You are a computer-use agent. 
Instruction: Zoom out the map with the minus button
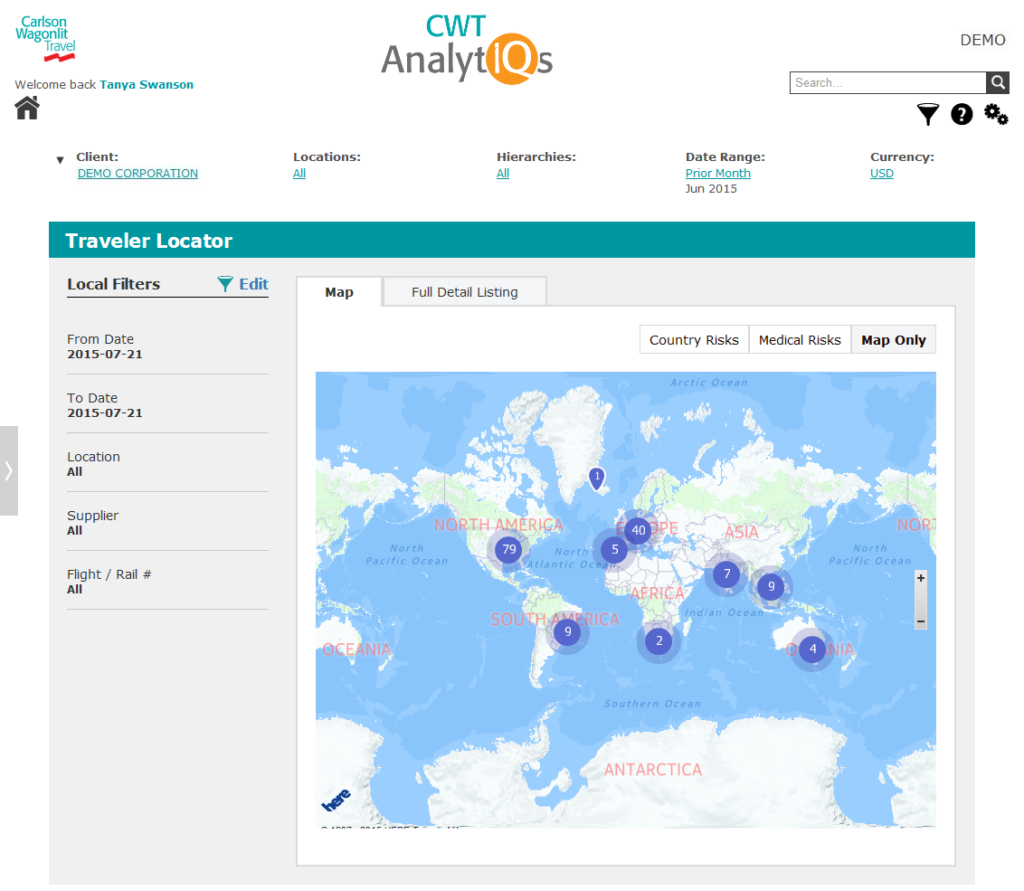pos(921,622)
